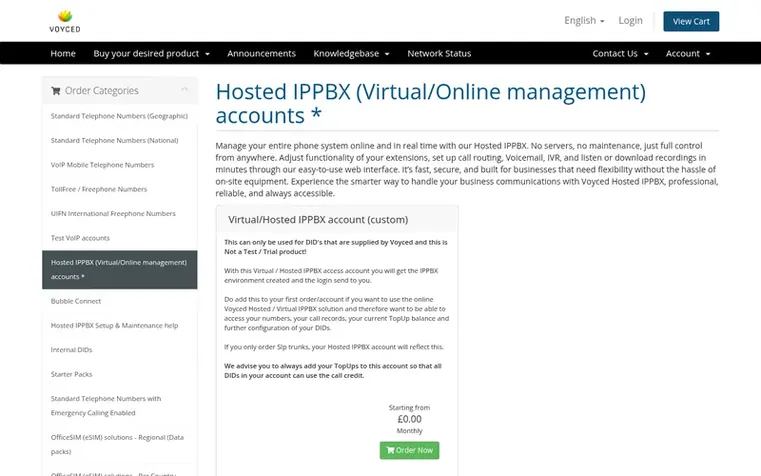Image resolution: width=761 pixels, height=476 pixels.
Task: Select Standard Telephone Numbers (Geographic) category
Action: point(119,116)
